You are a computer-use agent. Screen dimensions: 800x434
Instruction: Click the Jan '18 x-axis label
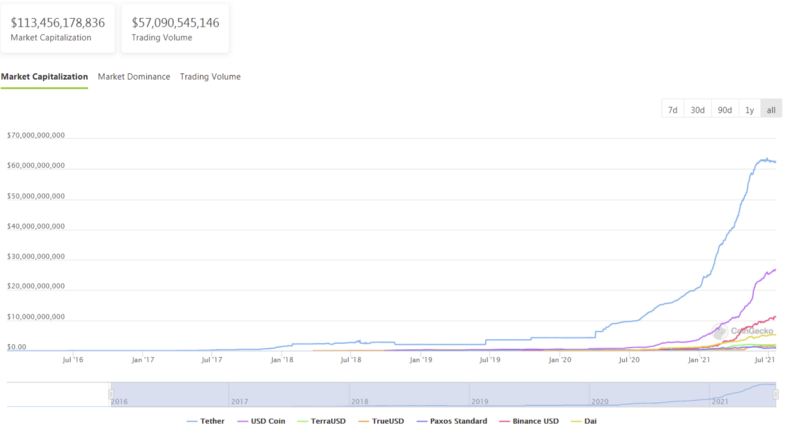click(282, 360)
